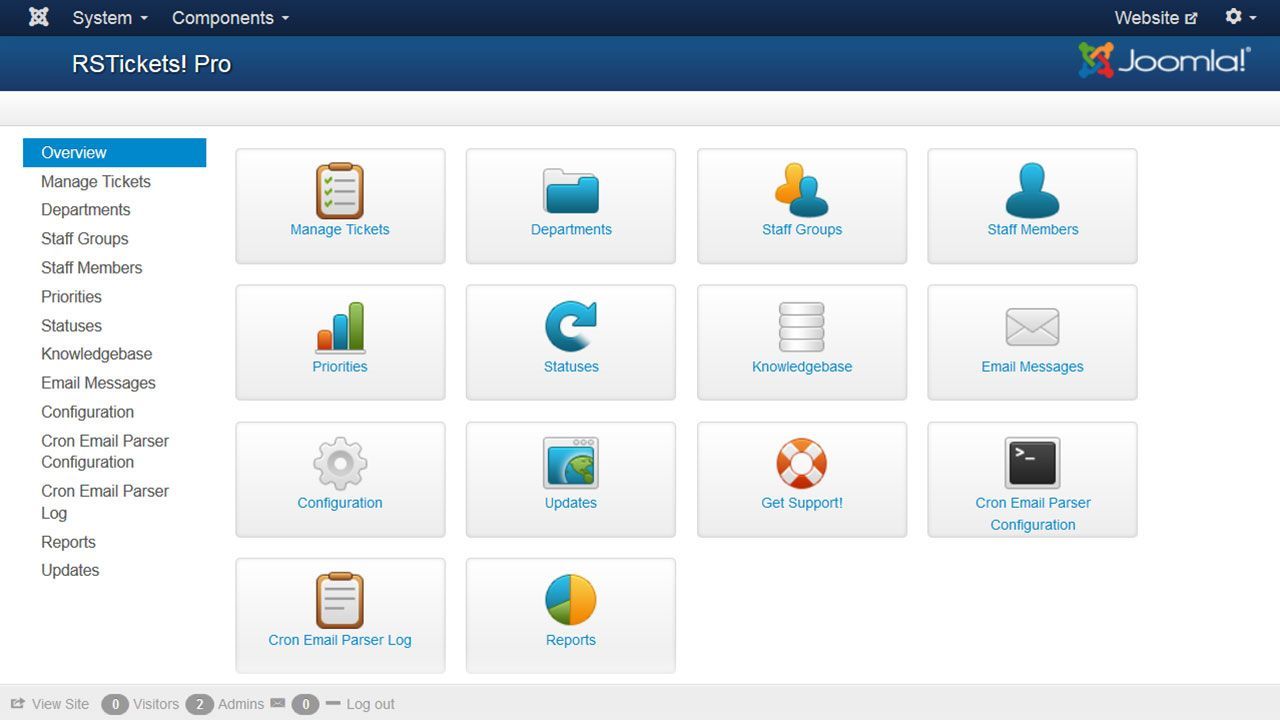Open the Departments folder icon
This screenshot has height=720, width=1280.
pyautogui.click(x=571, y=190)
